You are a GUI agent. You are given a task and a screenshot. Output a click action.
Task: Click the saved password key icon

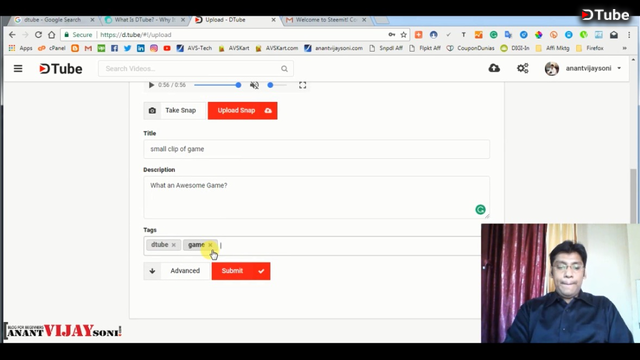[x=391, y=35]
